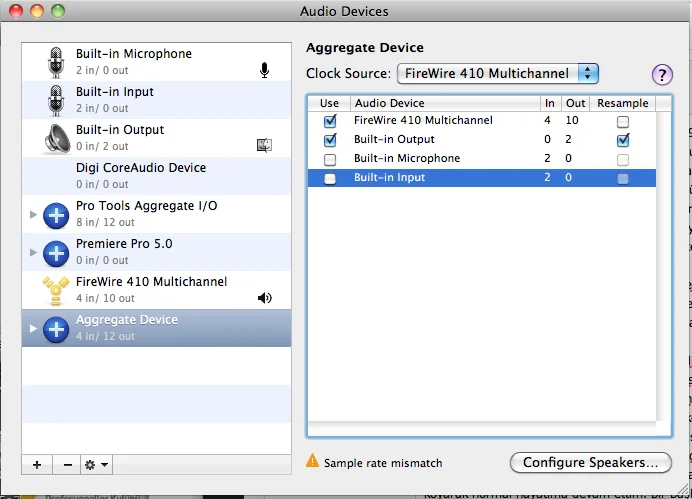The width and height of the screenshot is (692, 499).
Task: Select FireWire 410 Multichannel row in aggregate table
Action: 481,121
